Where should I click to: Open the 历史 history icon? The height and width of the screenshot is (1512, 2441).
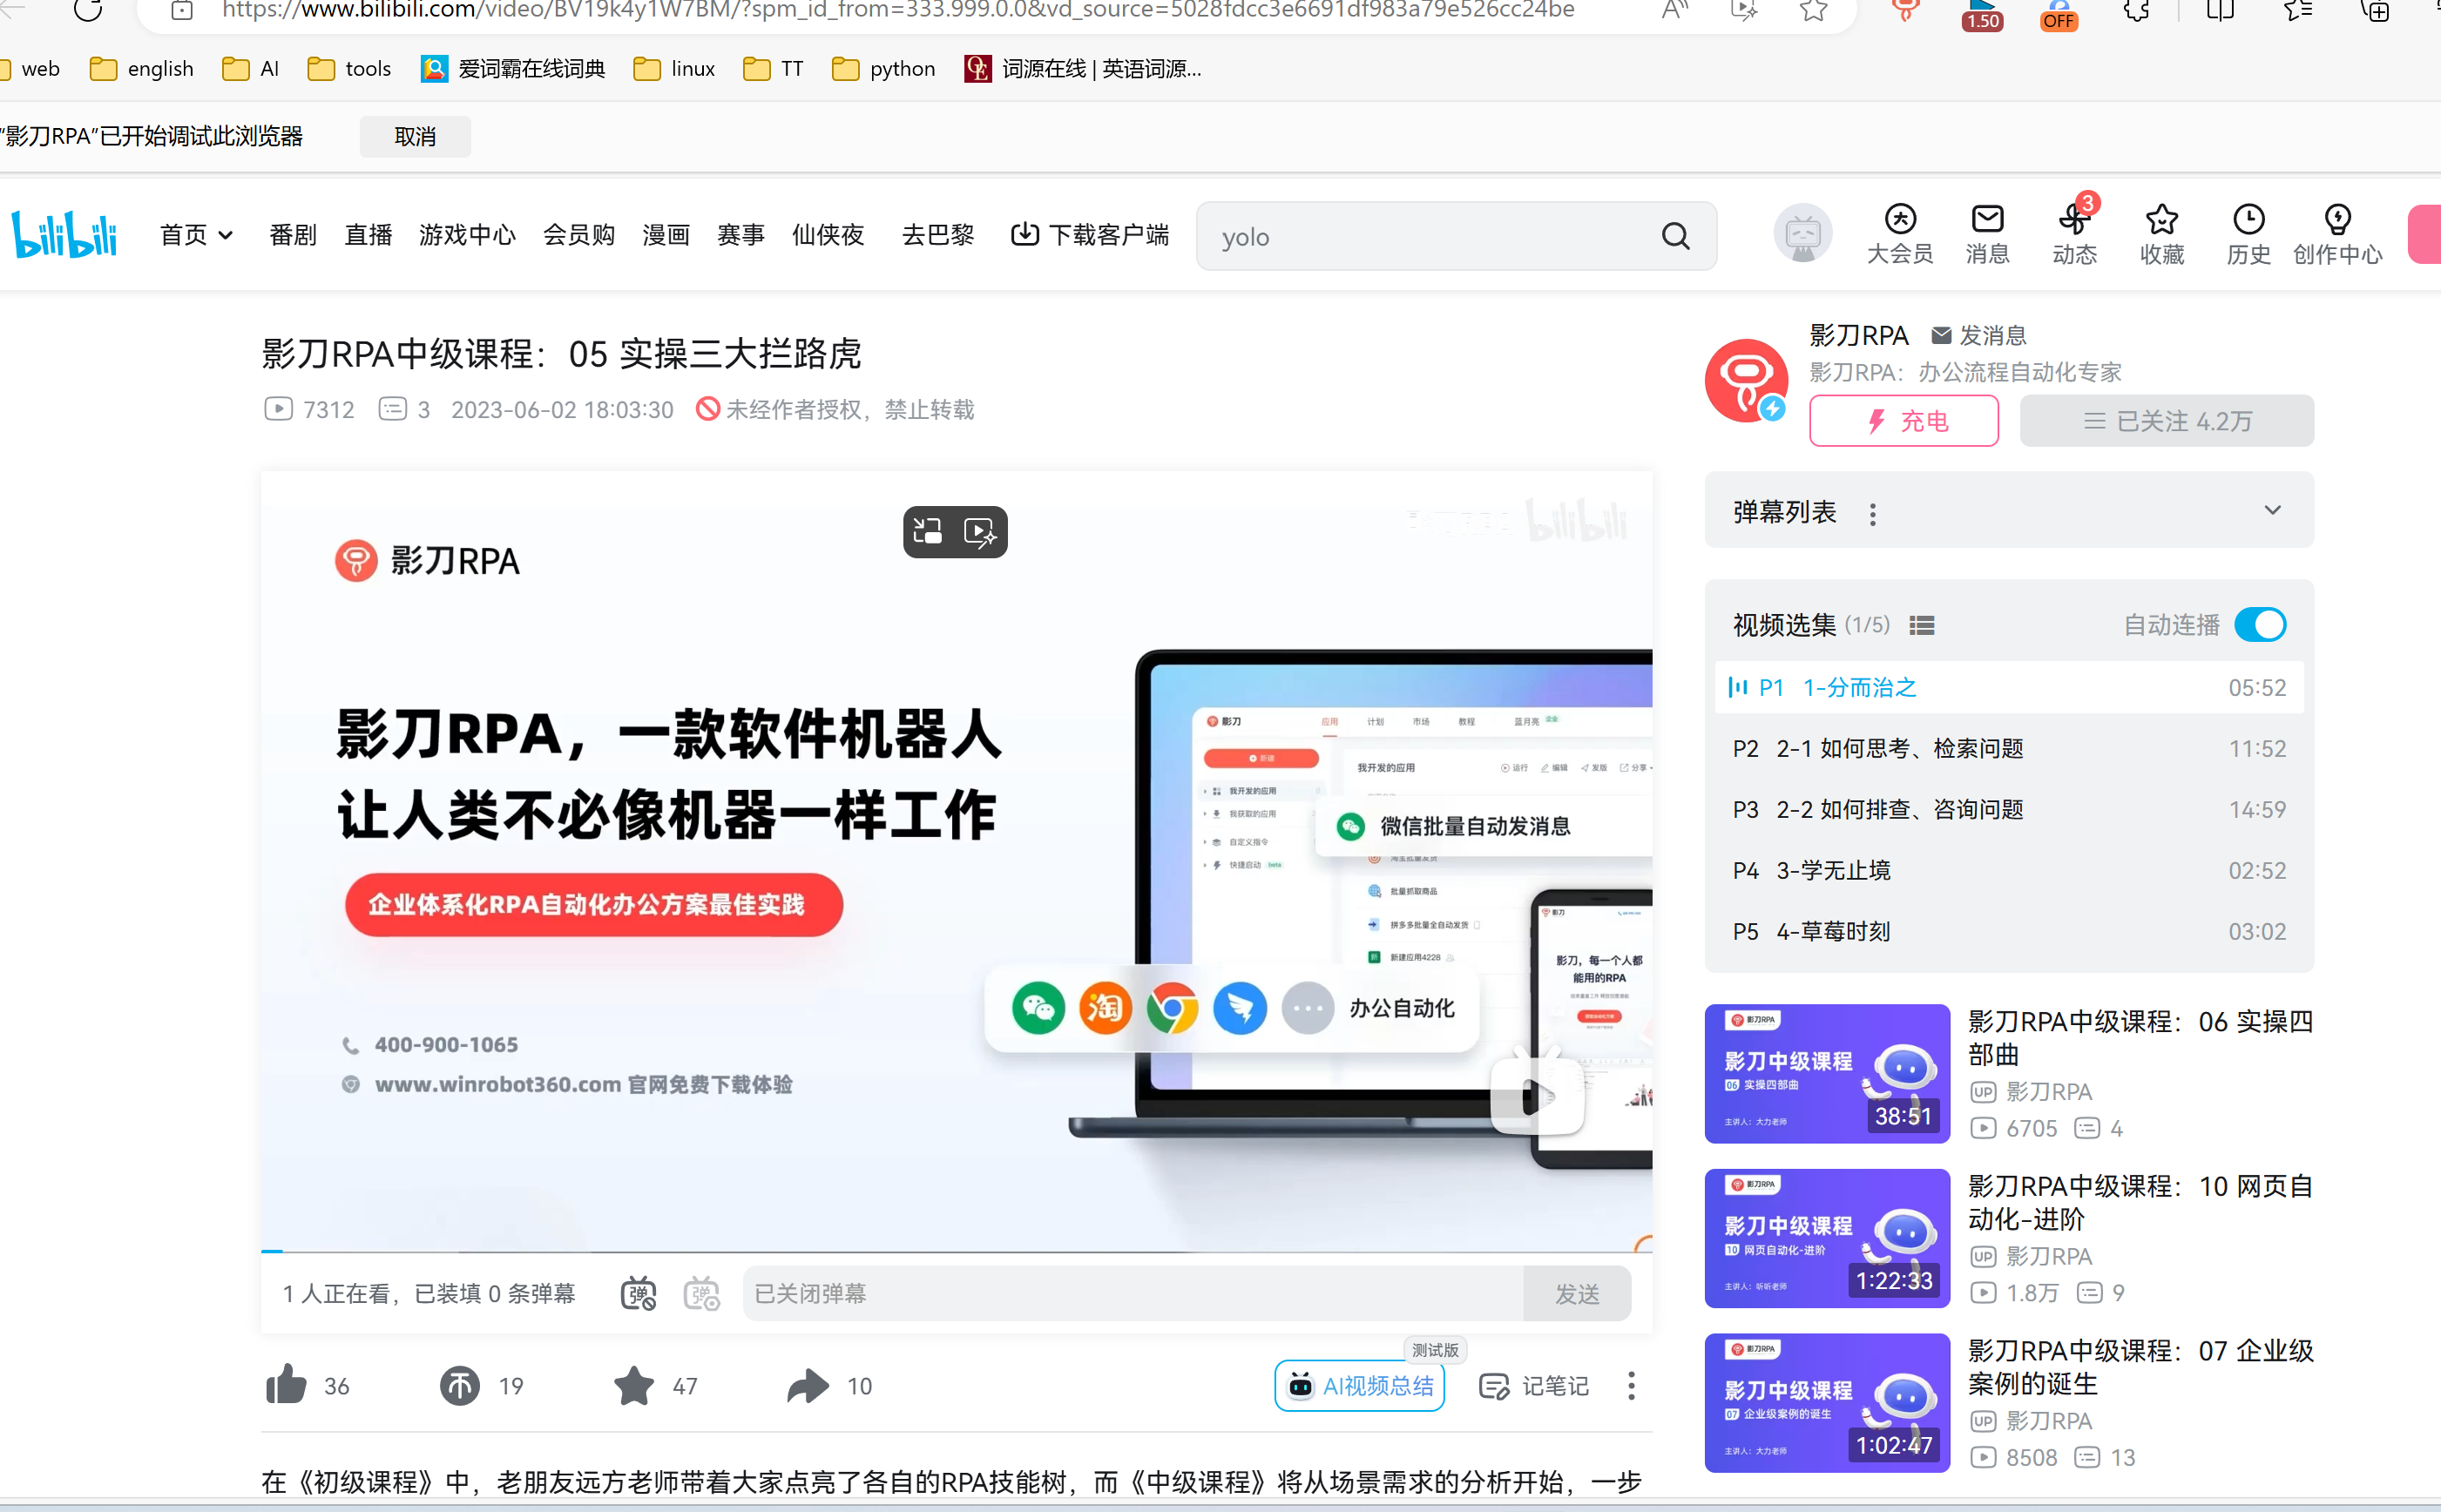(2248, 234)
